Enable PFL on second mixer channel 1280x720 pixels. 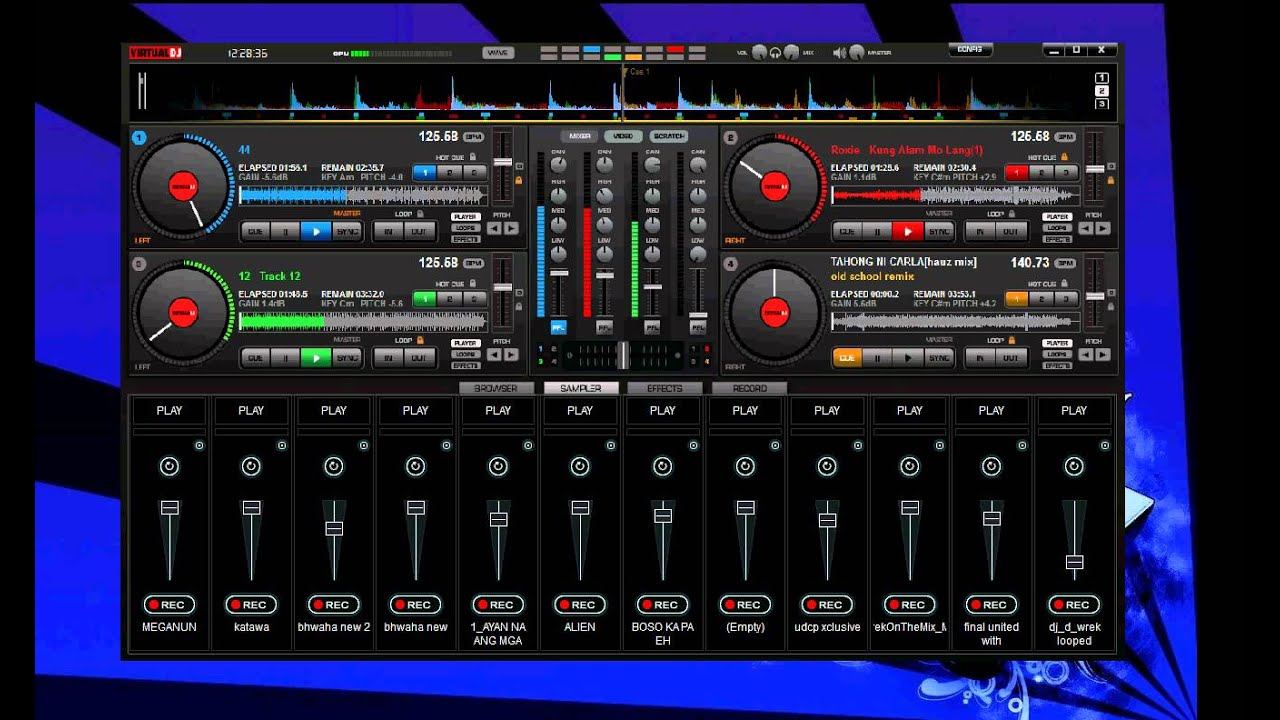604,327
